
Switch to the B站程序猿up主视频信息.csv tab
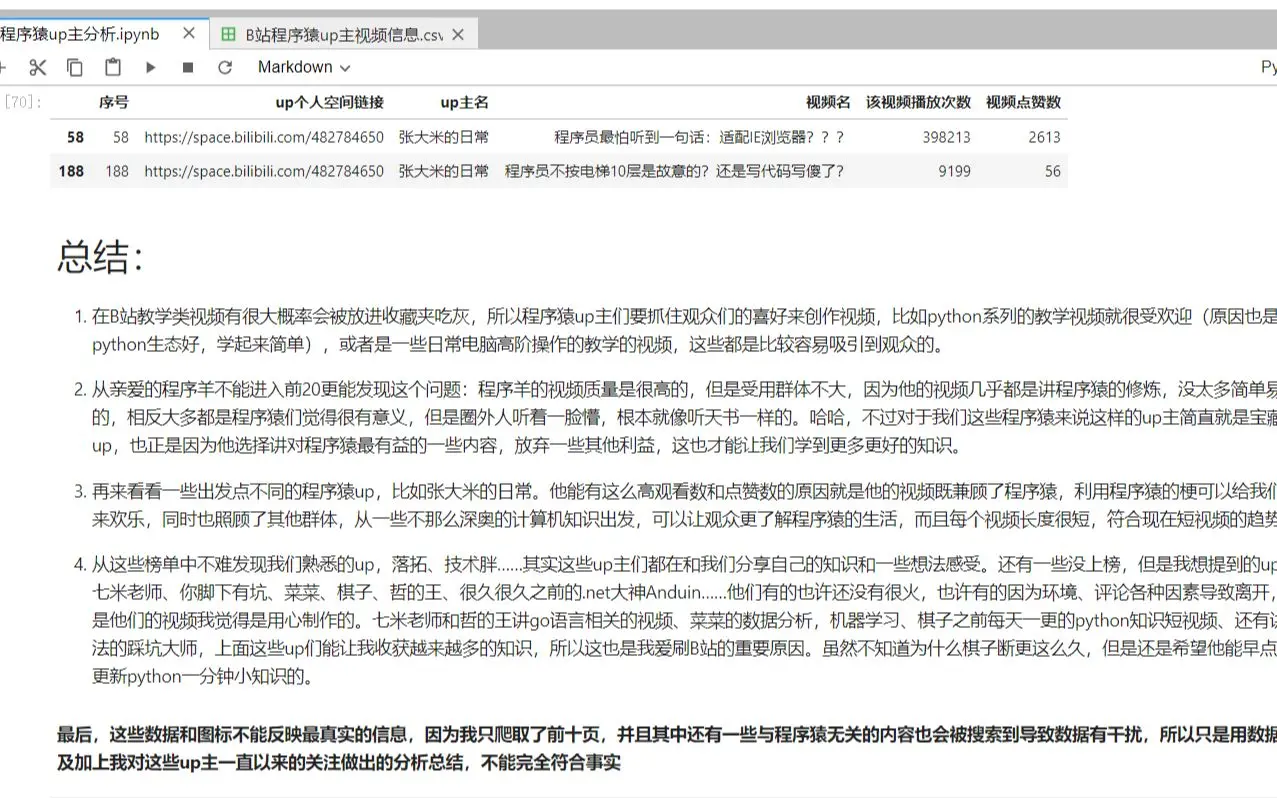click(x=344, y=34)
